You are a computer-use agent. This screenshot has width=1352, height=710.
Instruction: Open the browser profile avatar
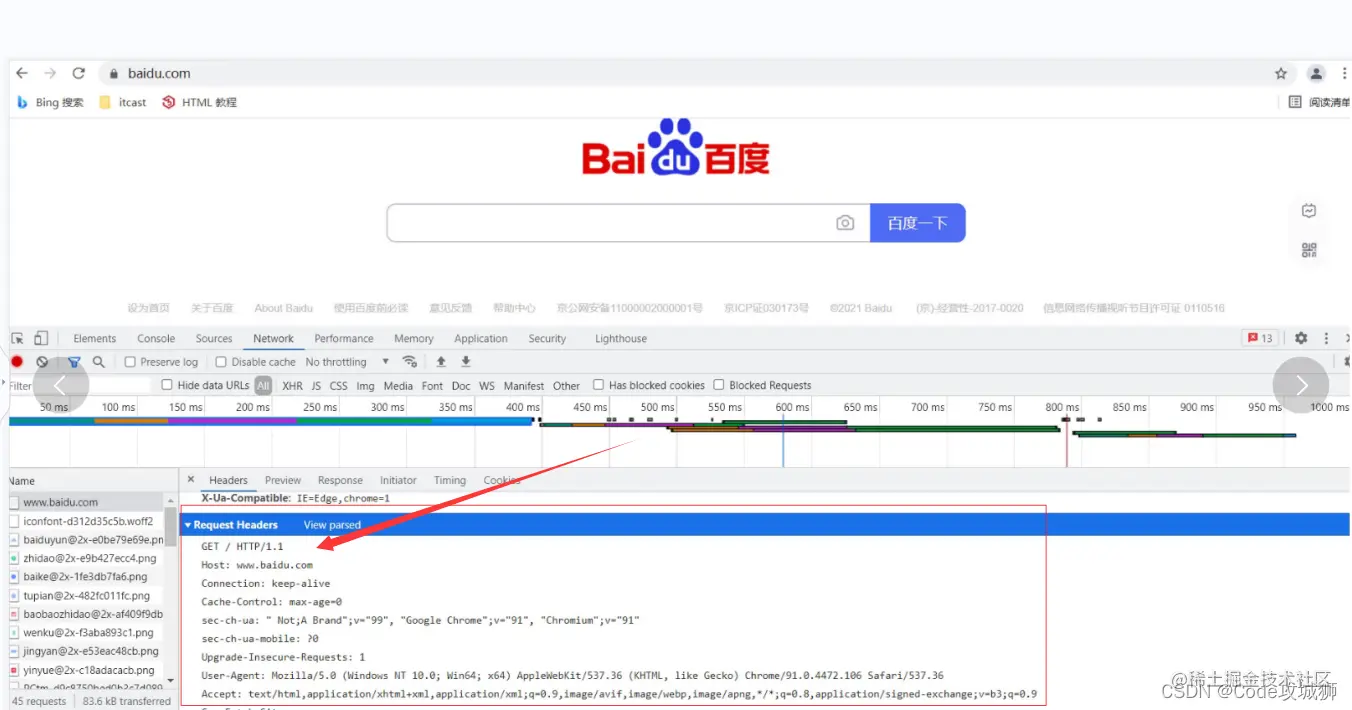pos(1317,73)
